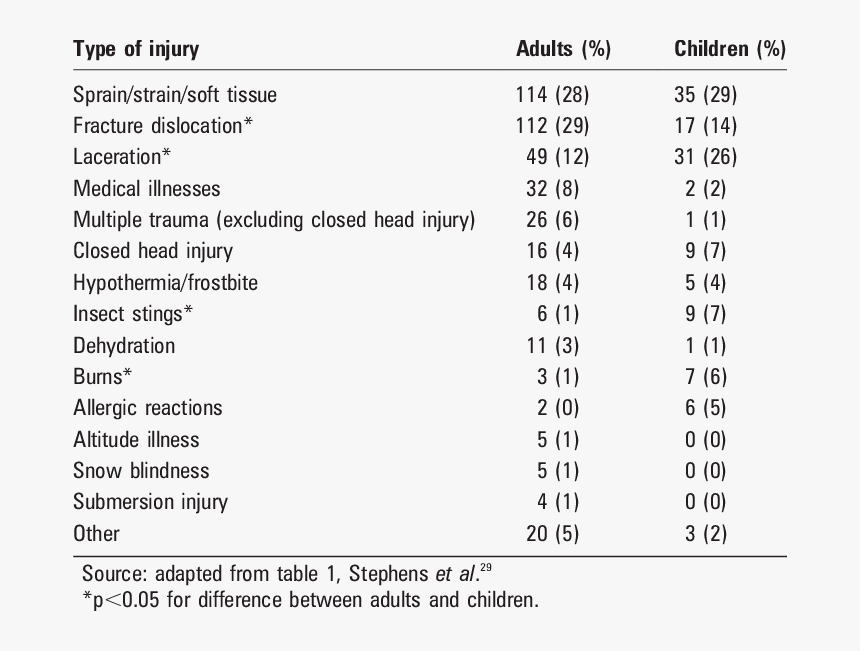The height and width of the screenshot is (651, 860).
Task: Click the 'Allergic reactions' row label
Action: (x=148, y=408)
